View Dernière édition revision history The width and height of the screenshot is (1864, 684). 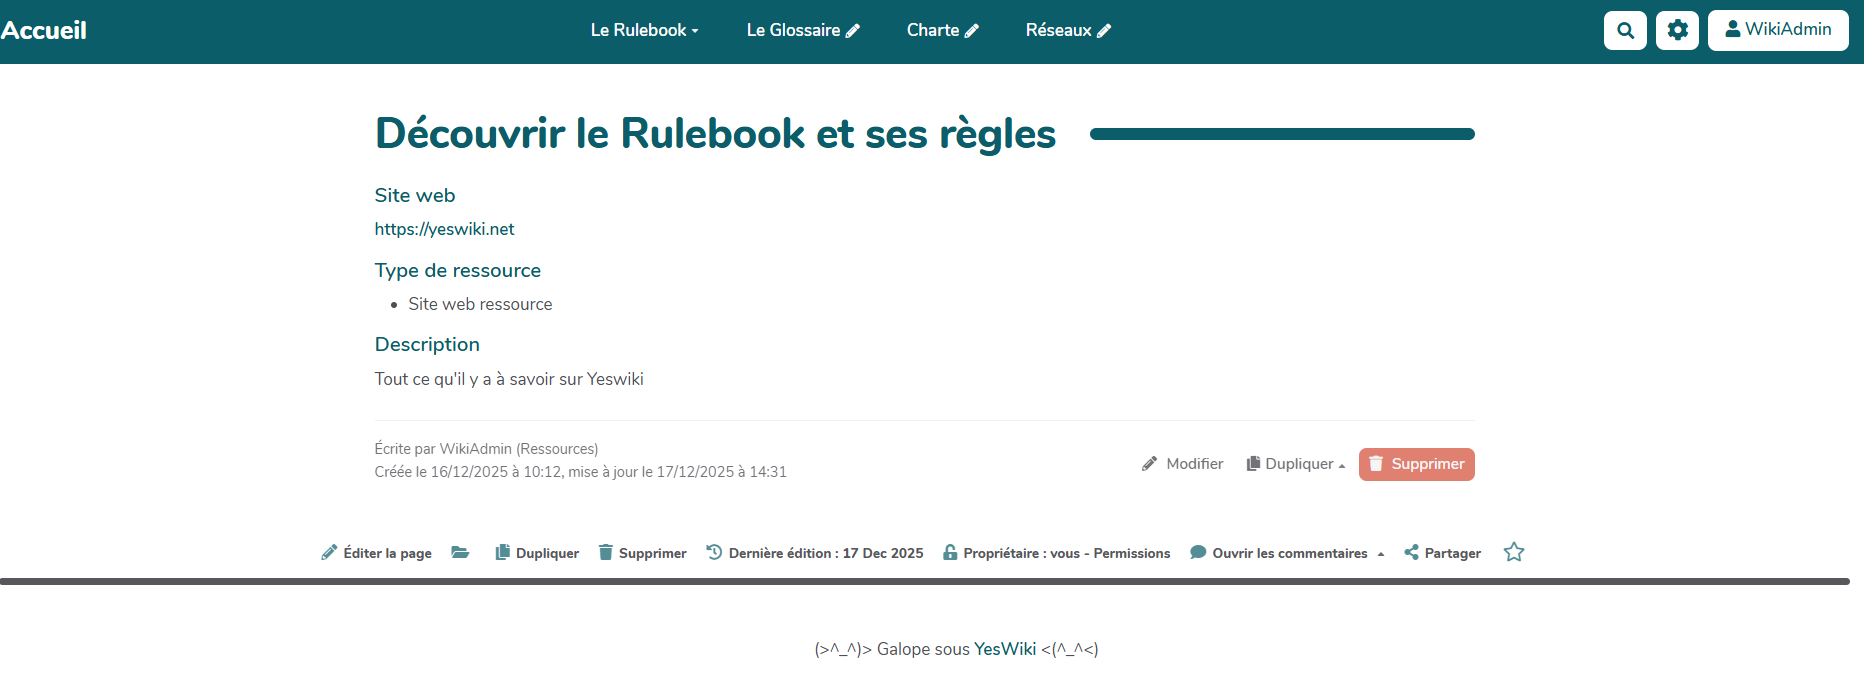coord(815,553)
